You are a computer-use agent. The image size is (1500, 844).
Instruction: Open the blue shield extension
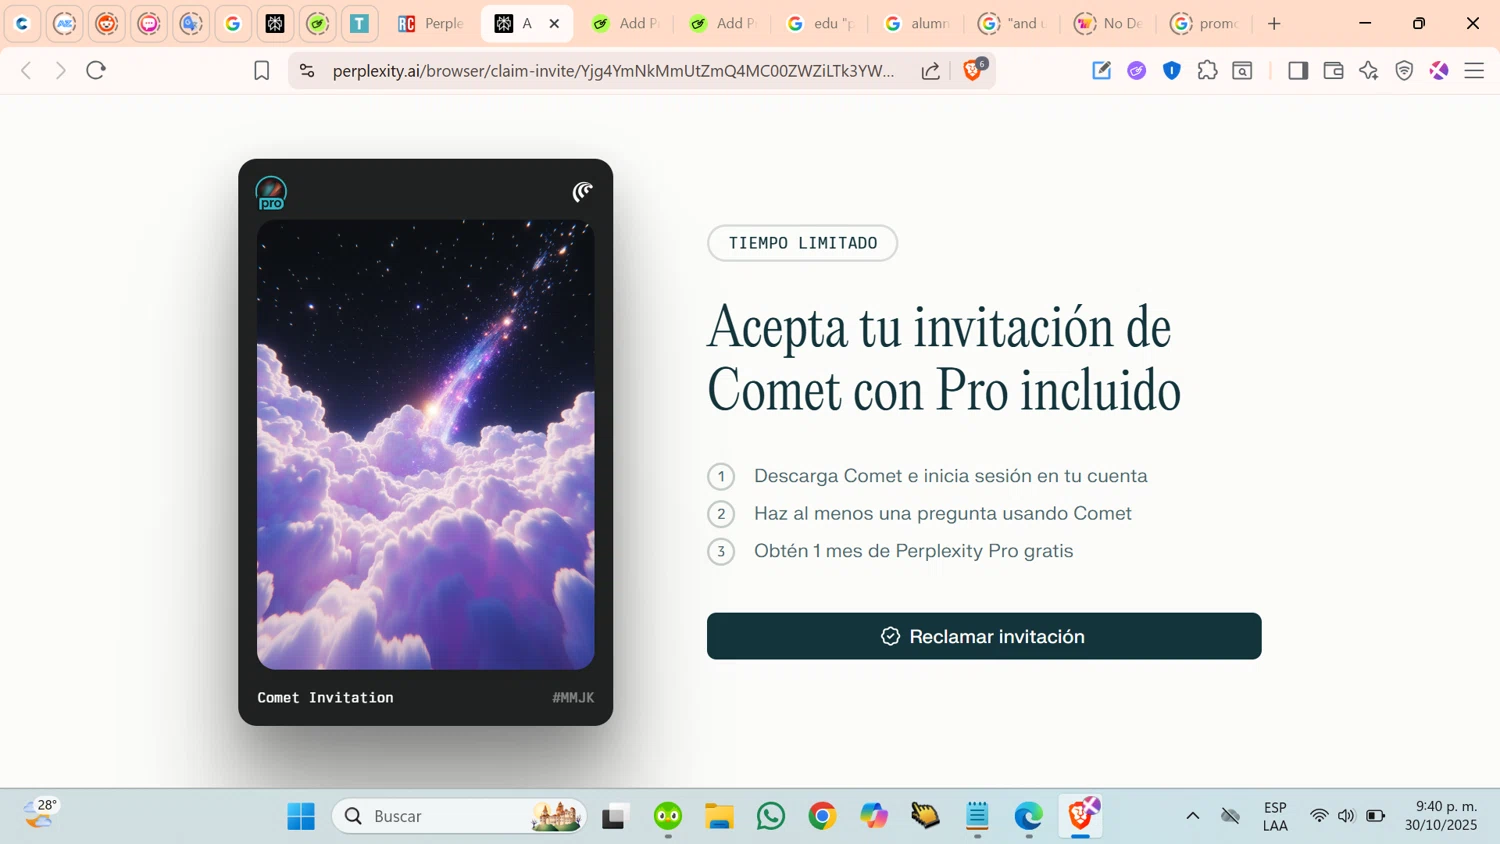click(x=1172, y=70)
